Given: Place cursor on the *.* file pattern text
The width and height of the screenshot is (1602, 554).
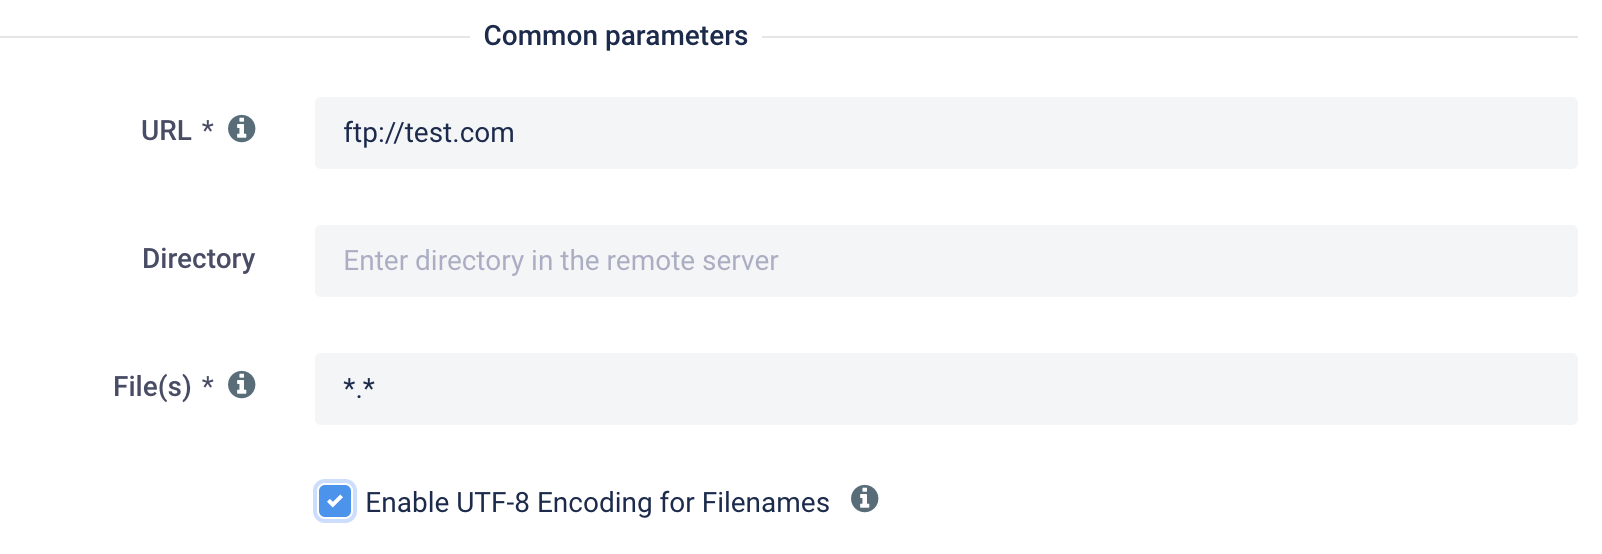Looking at the screenshot, I should pos(359,388).
